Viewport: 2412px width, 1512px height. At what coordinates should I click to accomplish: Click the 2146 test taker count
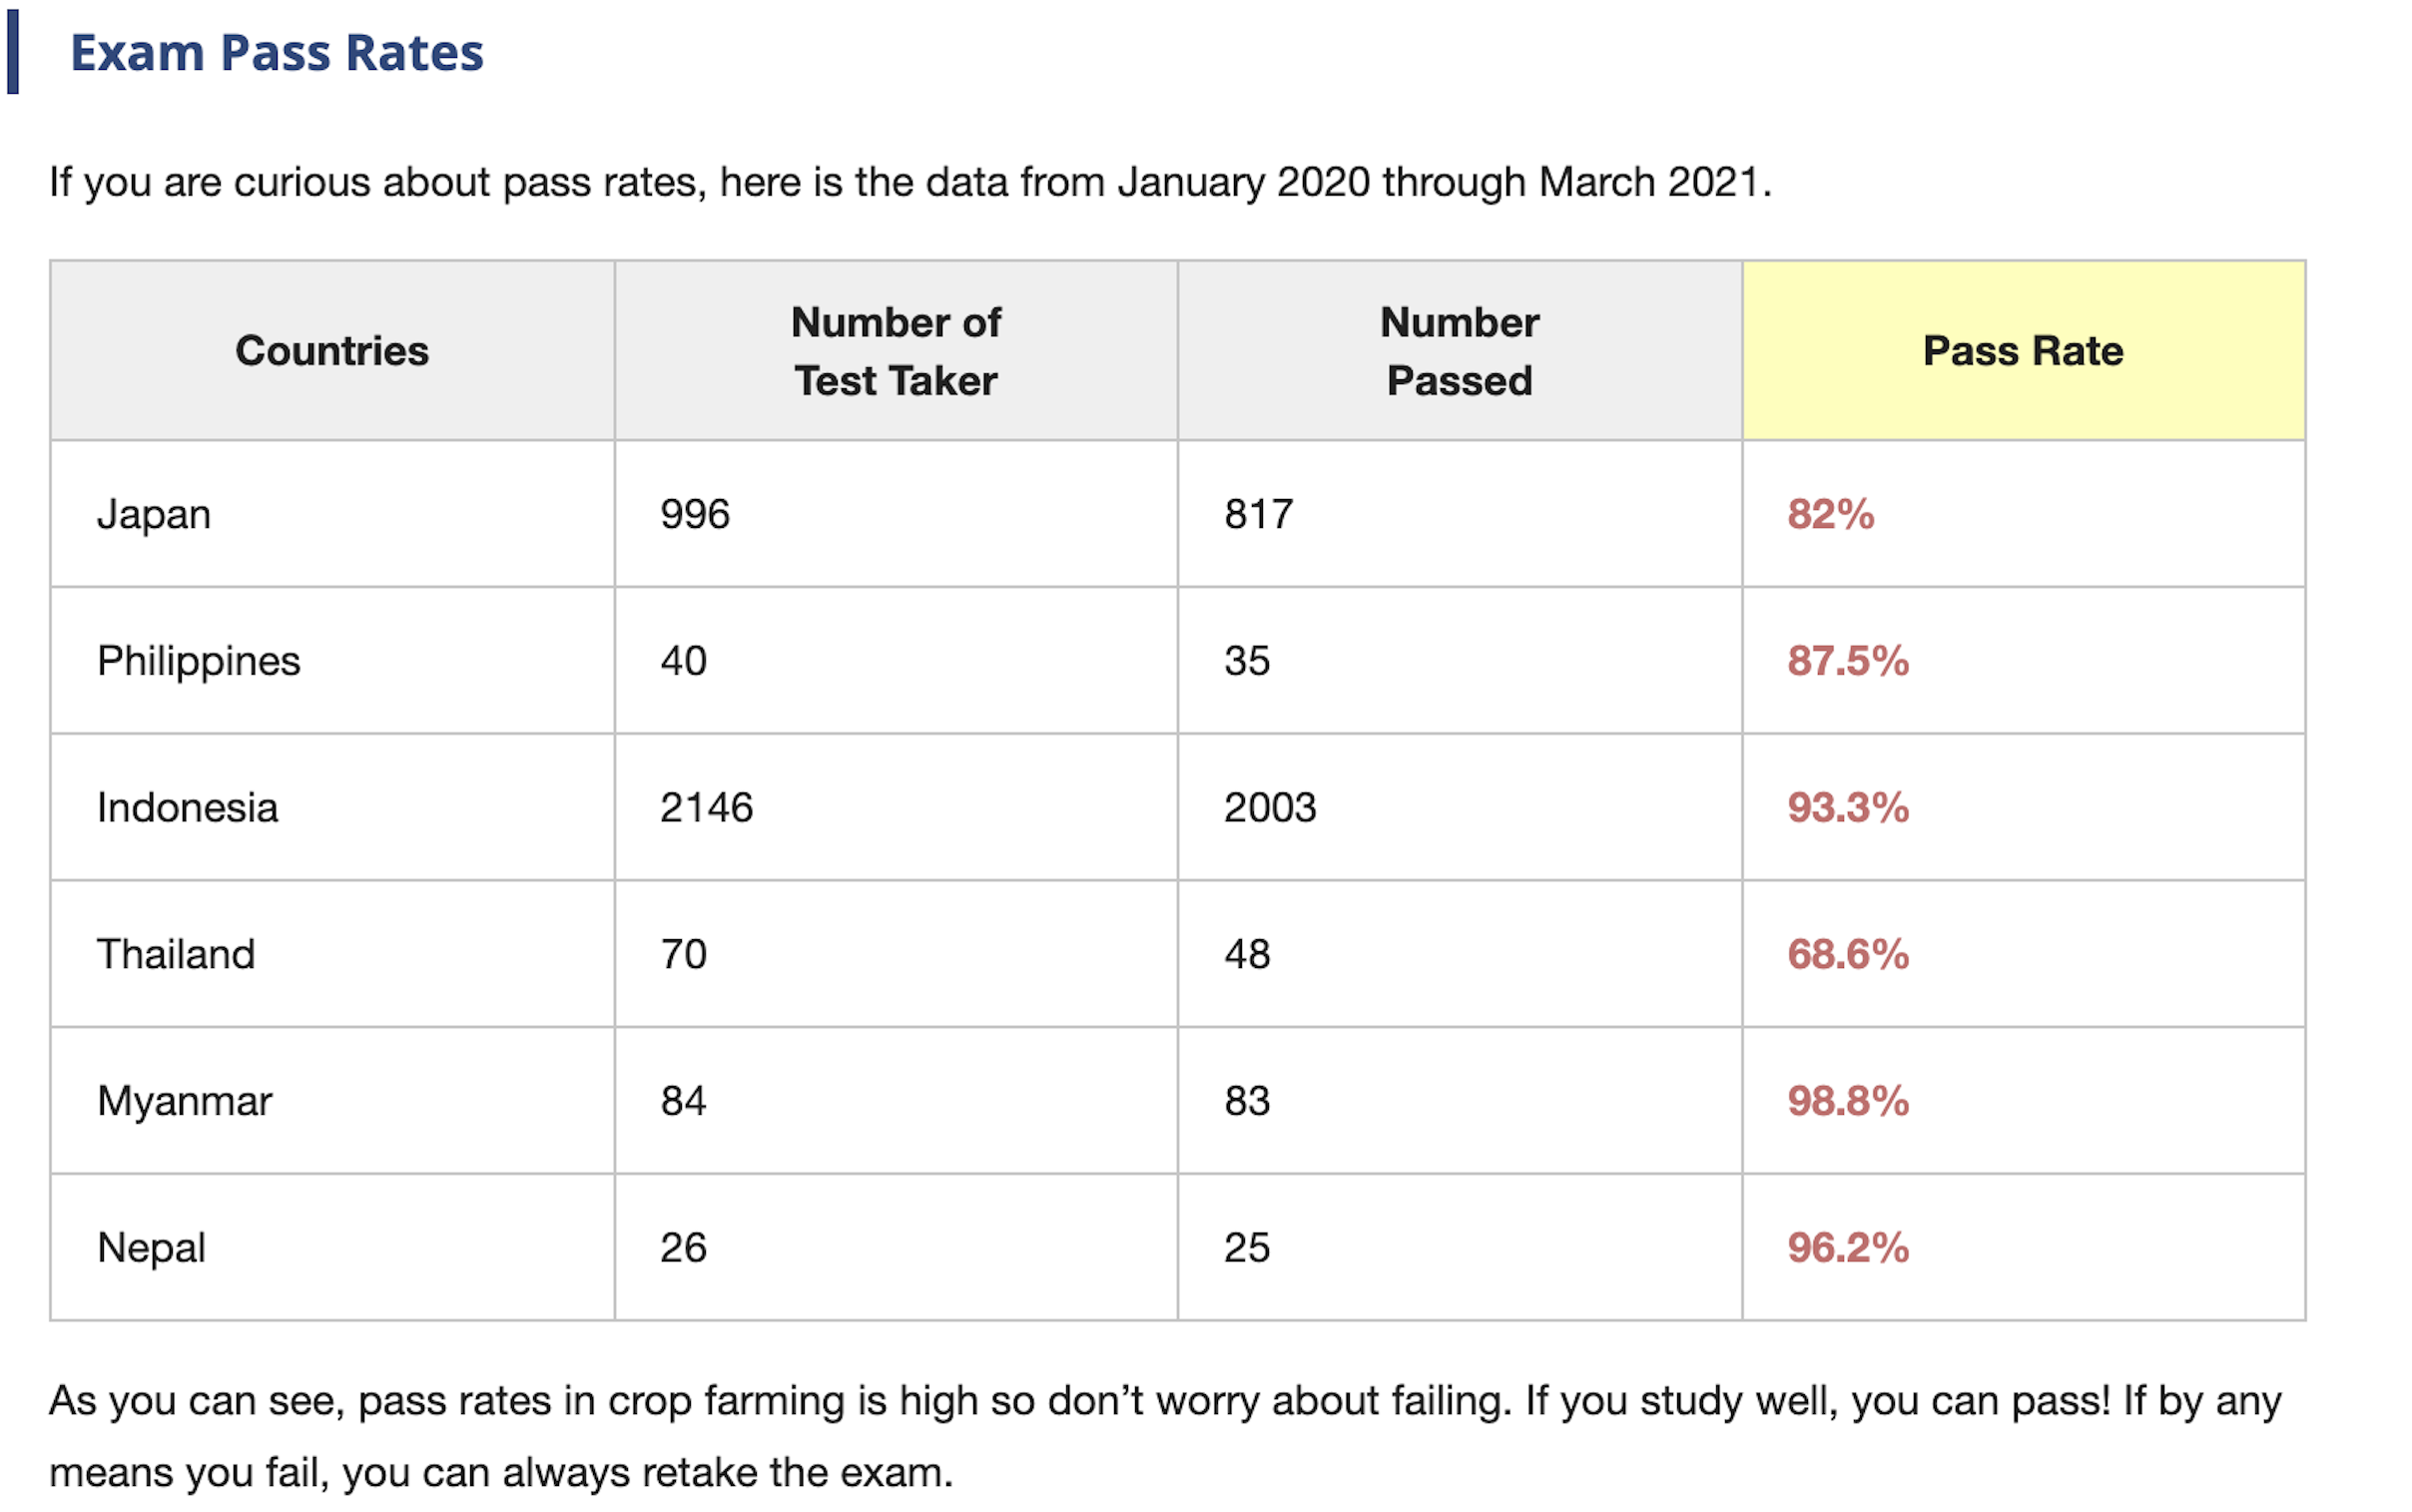[x=706, y=807]
